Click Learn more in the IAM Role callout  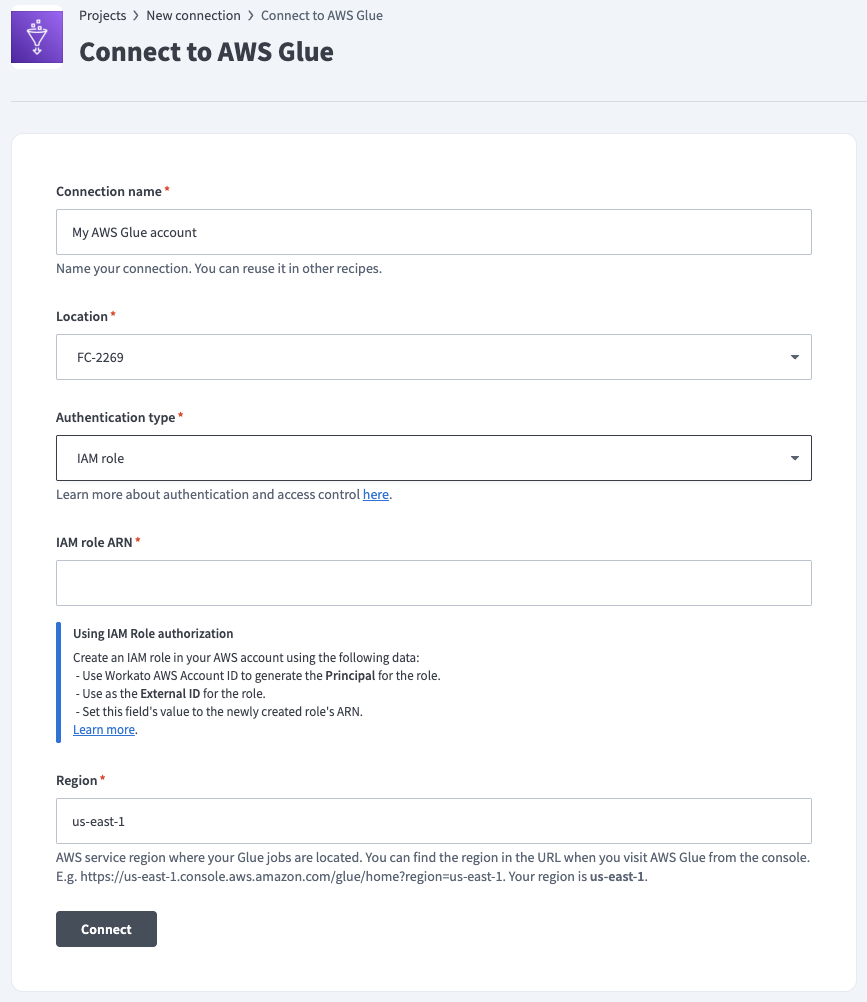tap(103, 729)
